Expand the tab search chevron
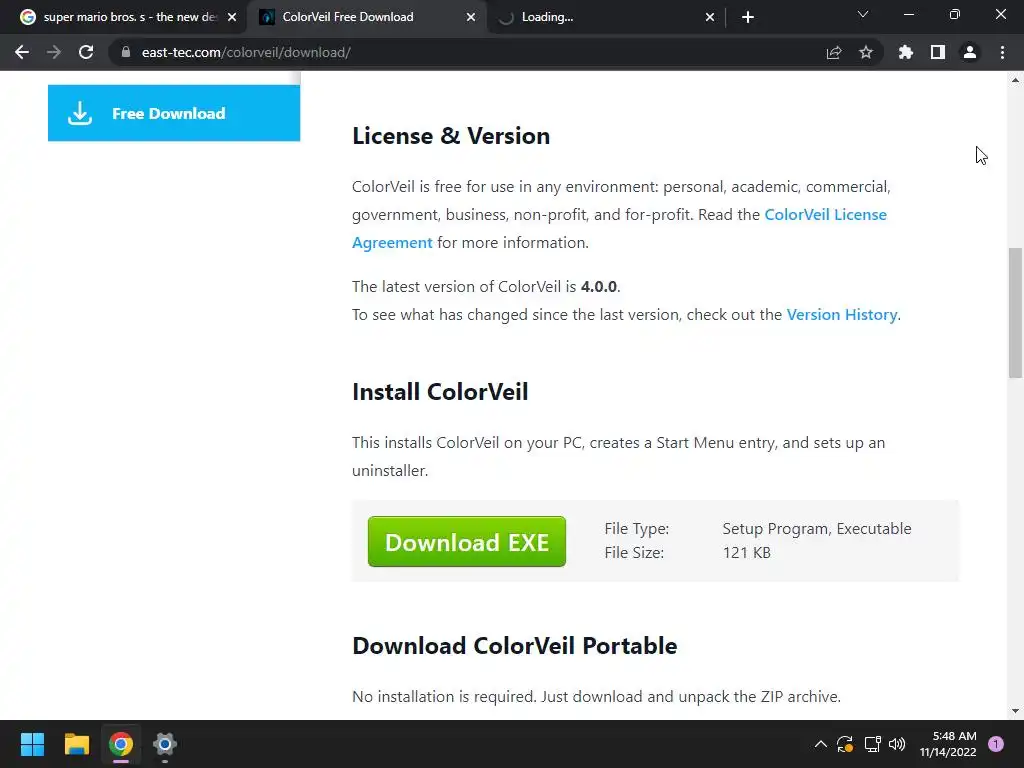The height and width of the screenshot is (768, 1024). coord(863,15)
